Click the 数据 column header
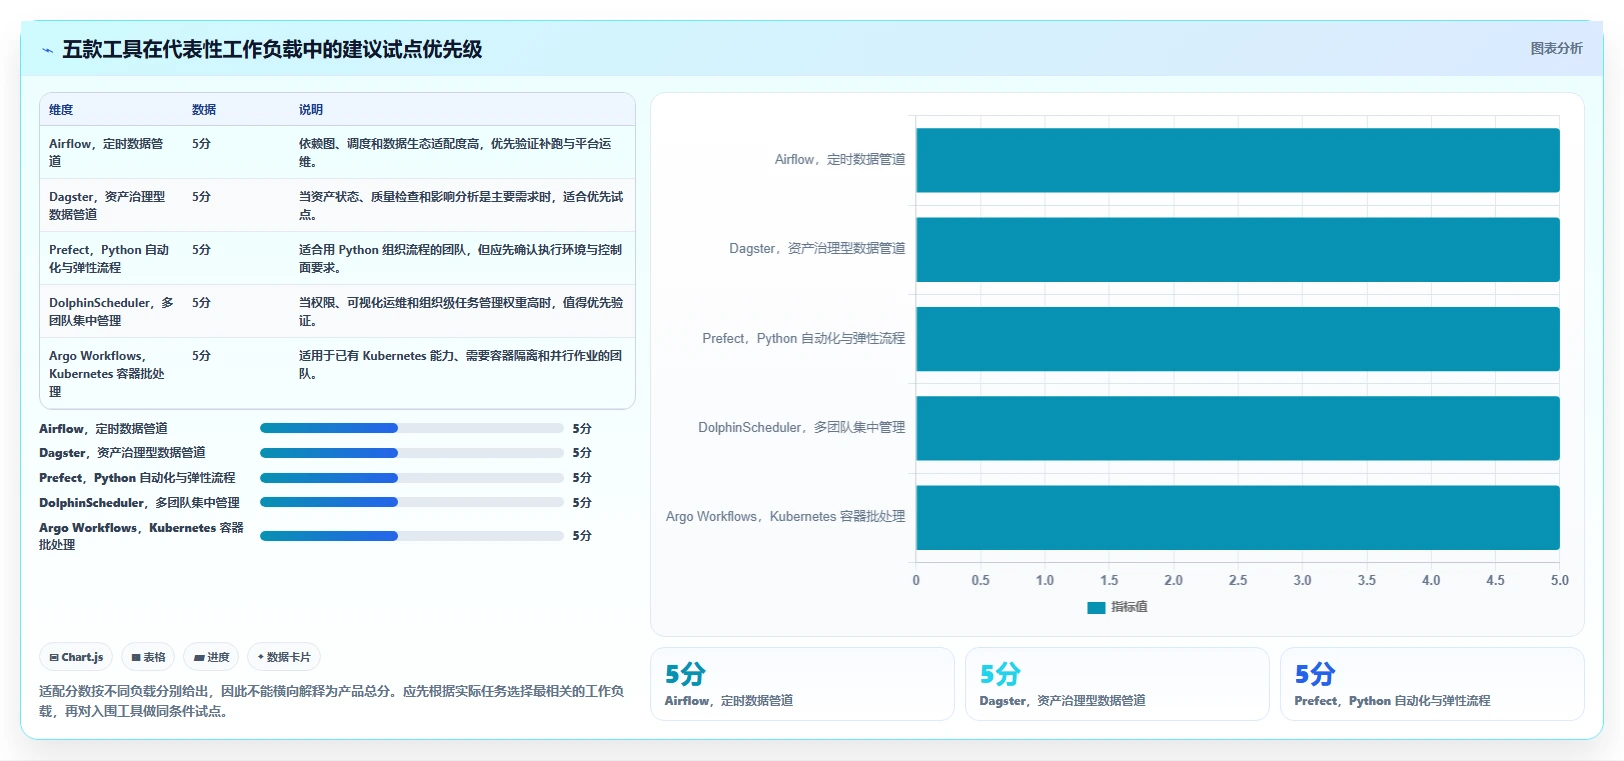This screenshot has height=761, width=1624. [204, 110]
